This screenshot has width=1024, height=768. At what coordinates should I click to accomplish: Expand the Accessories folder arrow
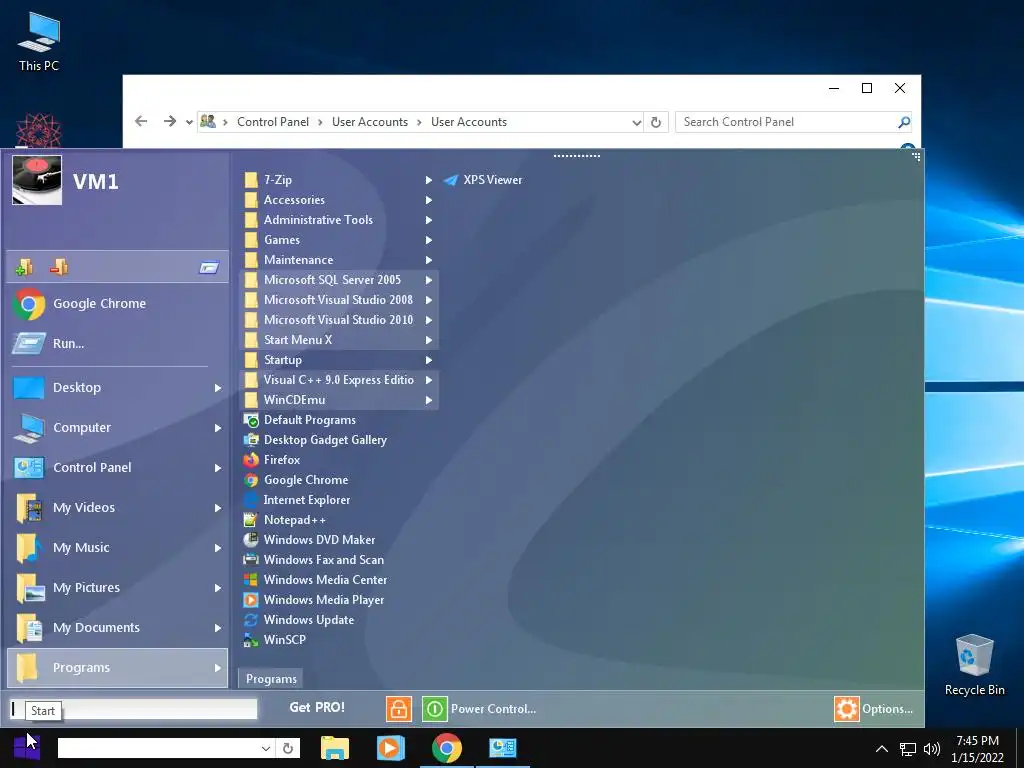point(429,200)
